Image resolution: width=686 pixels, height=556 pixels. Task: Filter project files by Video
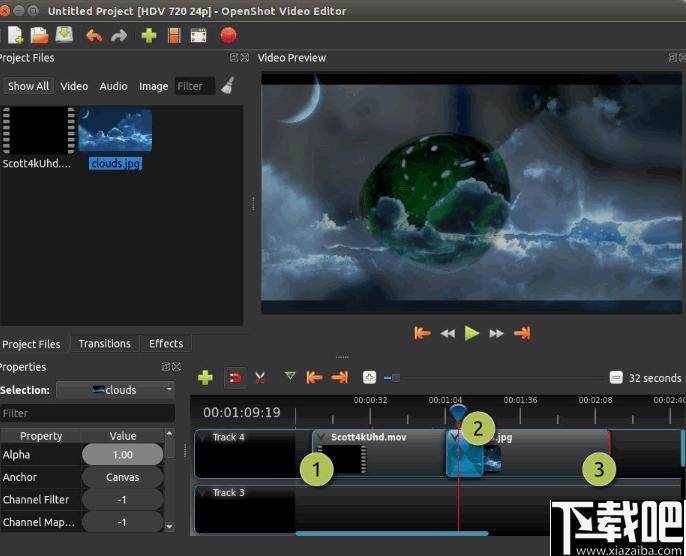pos(74,86)
